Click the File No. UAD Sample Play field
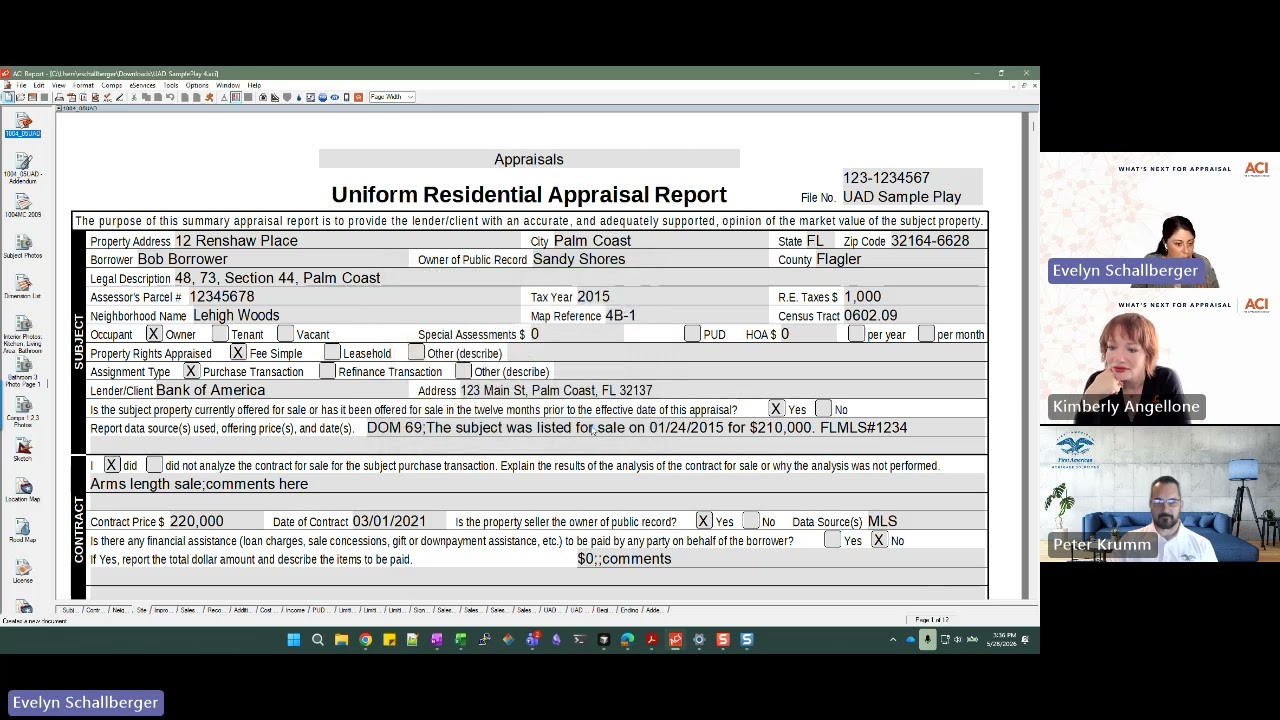The image size is (1280, 720). coord(912,197)
